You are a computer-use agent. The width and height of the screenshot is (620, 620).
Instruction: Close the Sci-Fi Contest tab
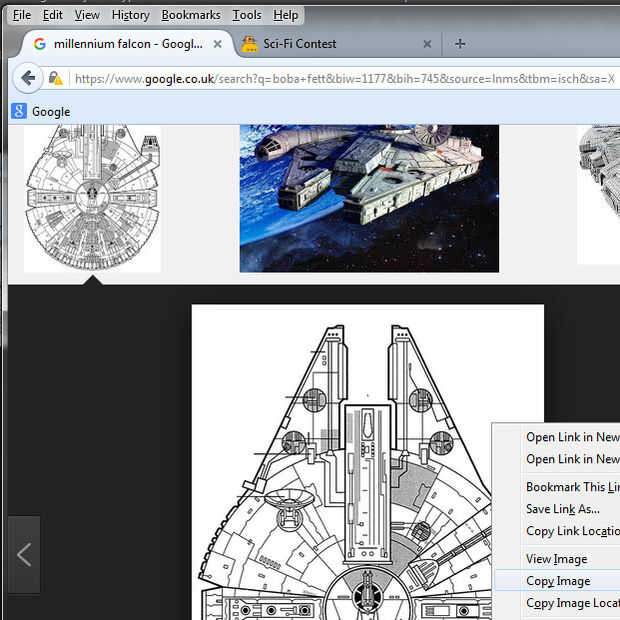coord(427,44)
